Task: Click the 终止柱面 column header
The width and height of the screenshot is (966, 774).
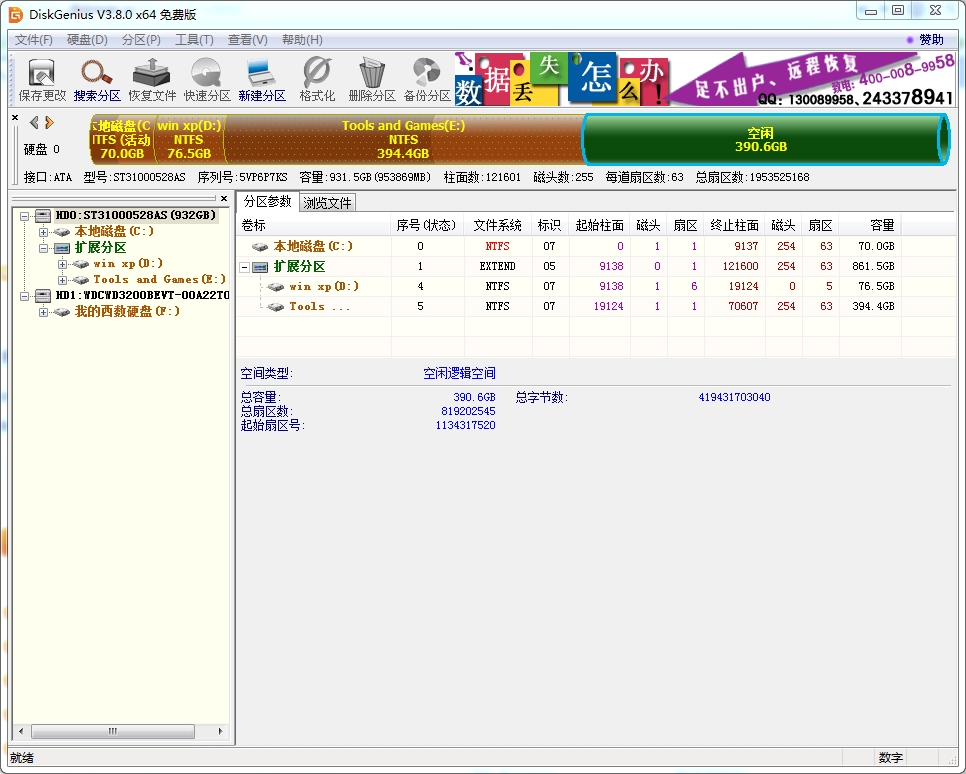Action: [x=735, y=226]
